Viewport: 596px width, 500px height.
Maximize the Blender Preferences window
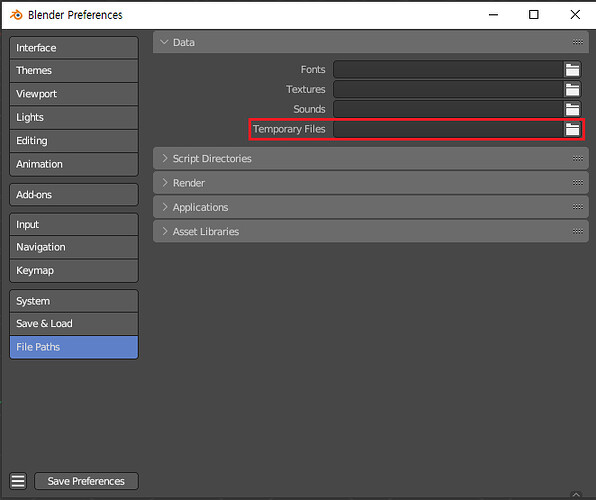(534, 15)
